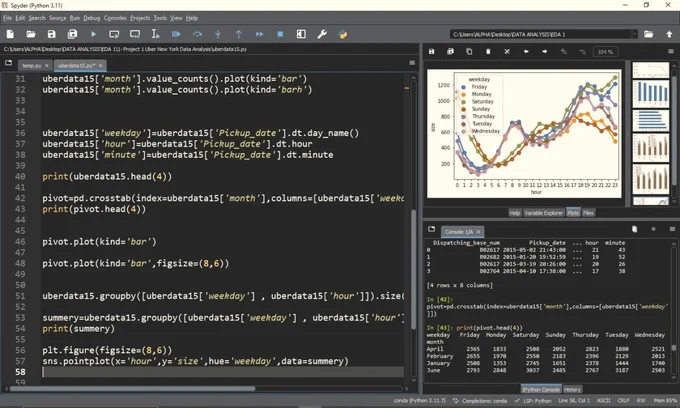The image size is (680, 408).
Task: Switch to the Files pane tab
Action: pyautogui.click(x=588, y=213)
